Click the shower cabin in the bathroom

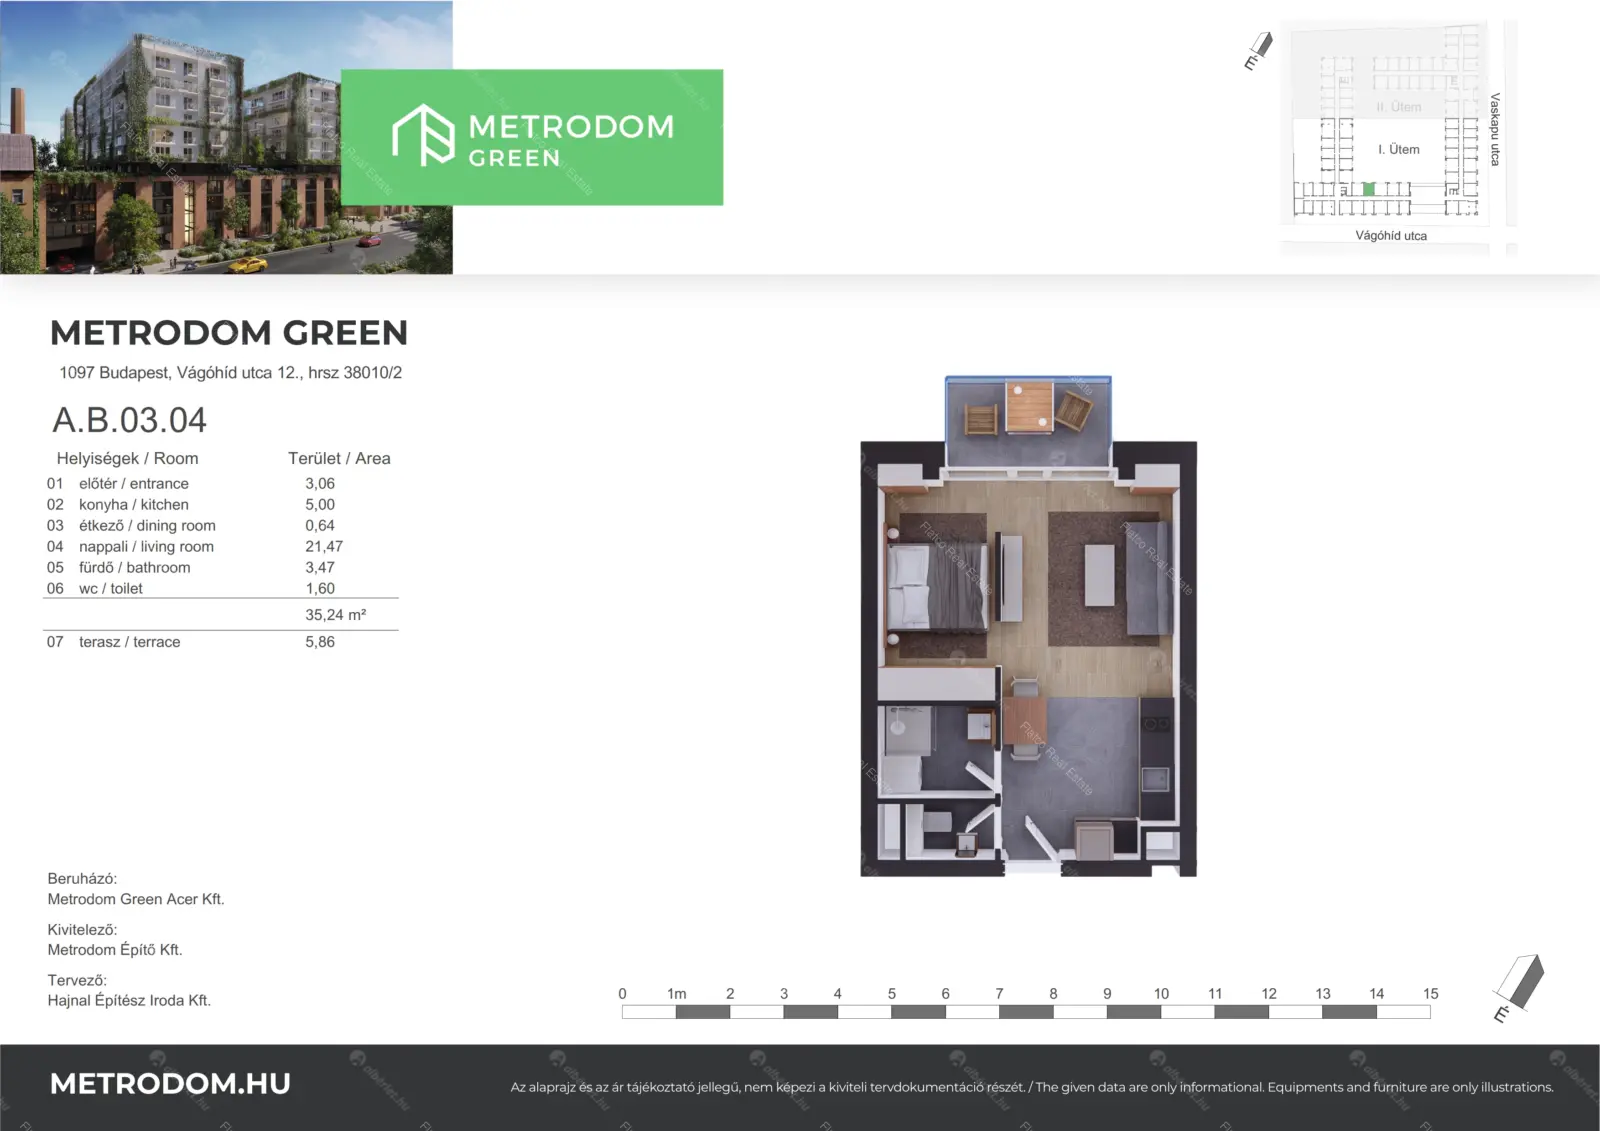click(909, 730)
